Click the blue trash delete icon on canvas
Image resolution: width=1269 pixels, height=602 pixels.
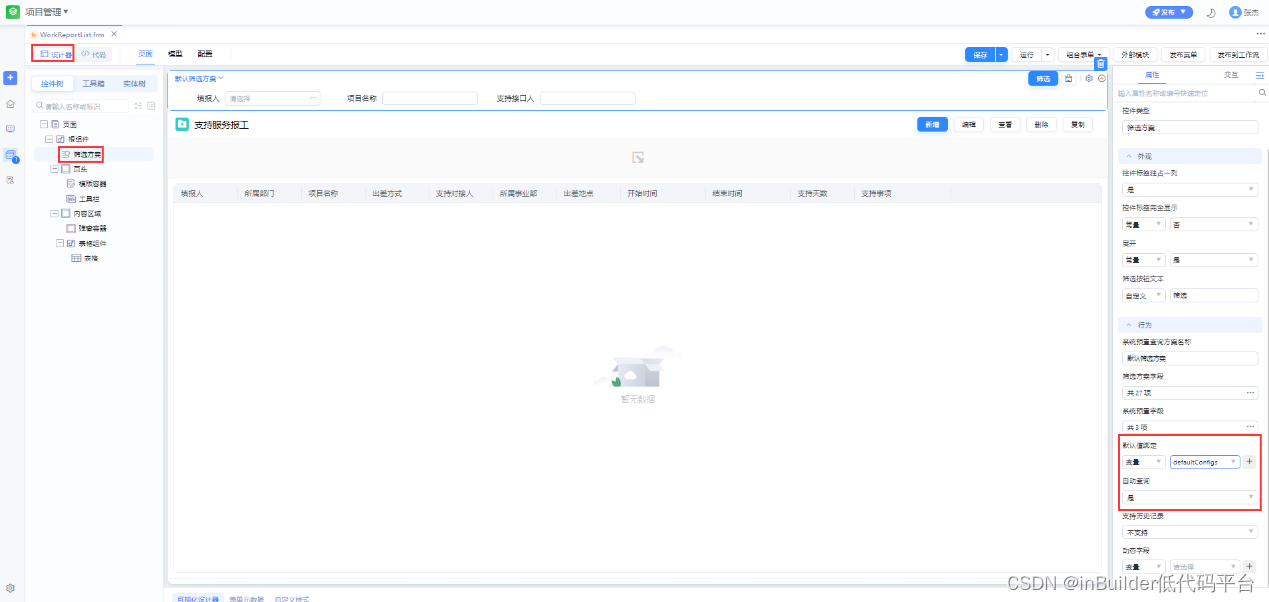coord(1100,64)
